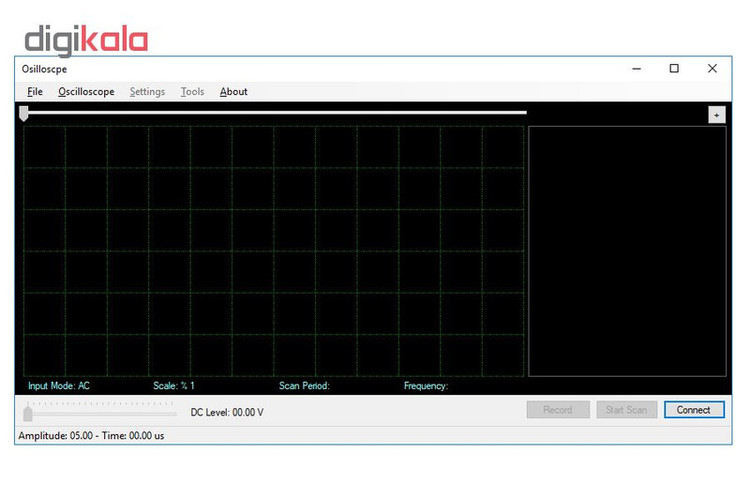
Task: Minimize the Osilloscpe window
Action: click(x=636, y=69)
